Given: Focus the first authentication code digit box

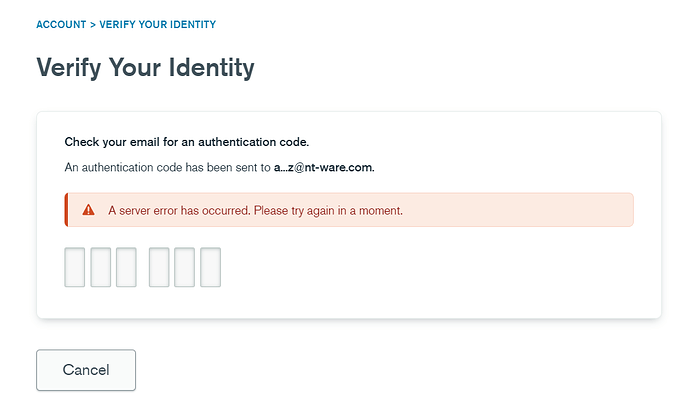Looking at the screenshot, I should [x=75, y=267].
